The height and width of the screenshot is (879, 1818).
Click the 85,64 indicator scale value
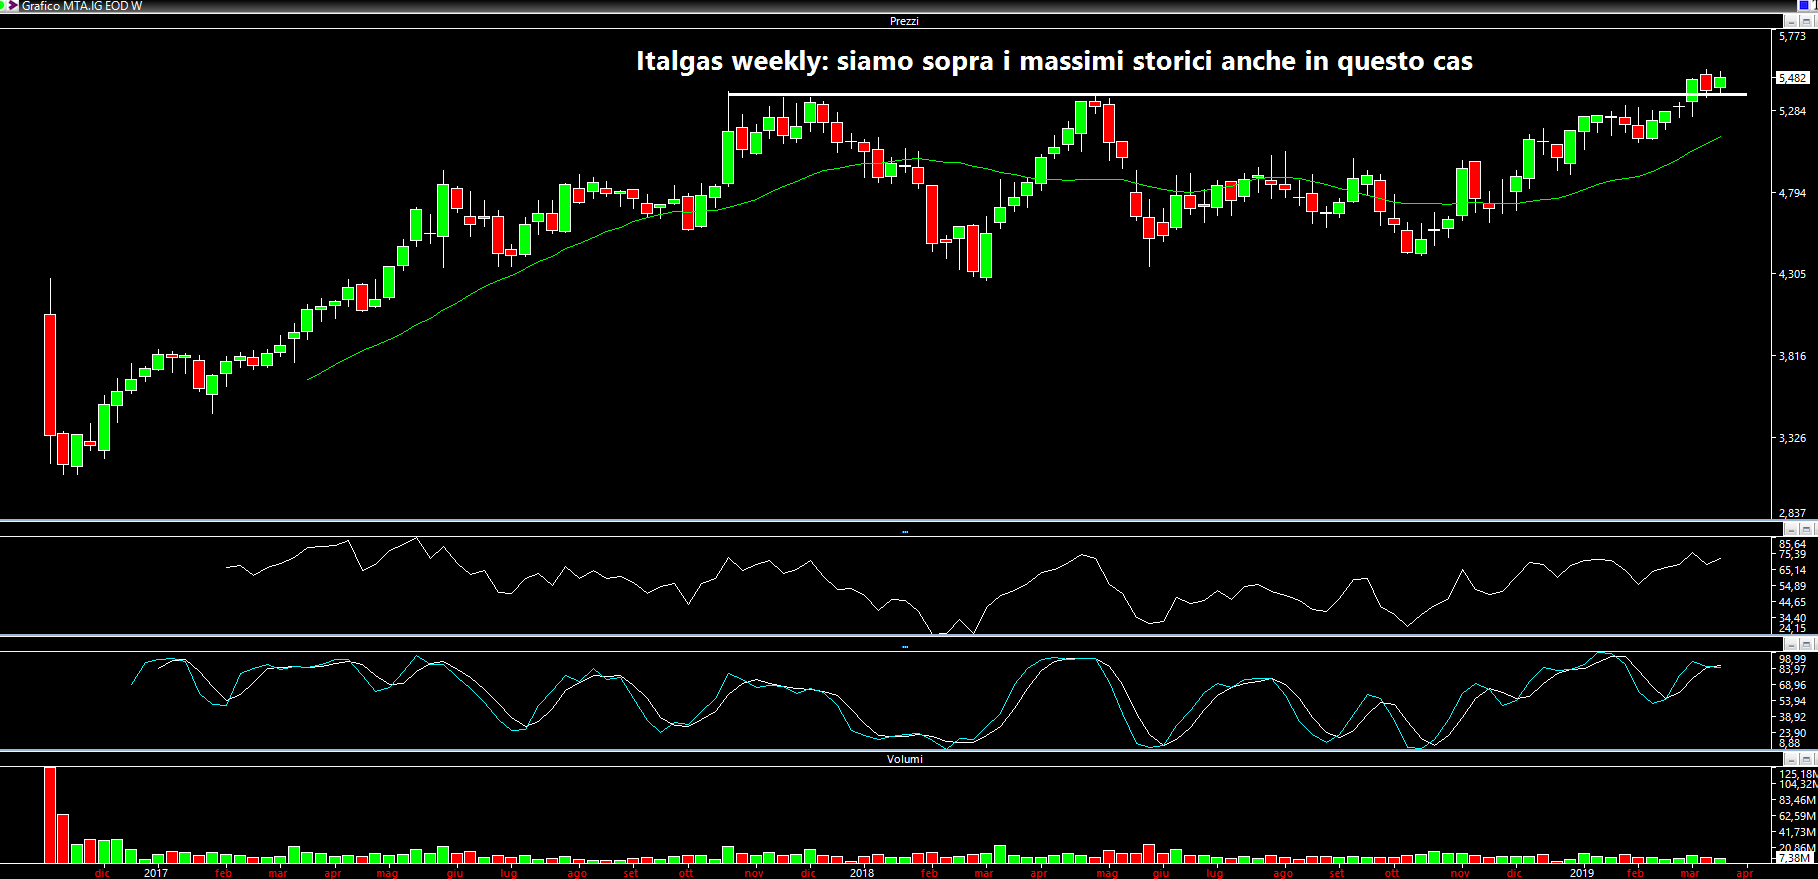pyautogui.click(x=1792, y=544)
